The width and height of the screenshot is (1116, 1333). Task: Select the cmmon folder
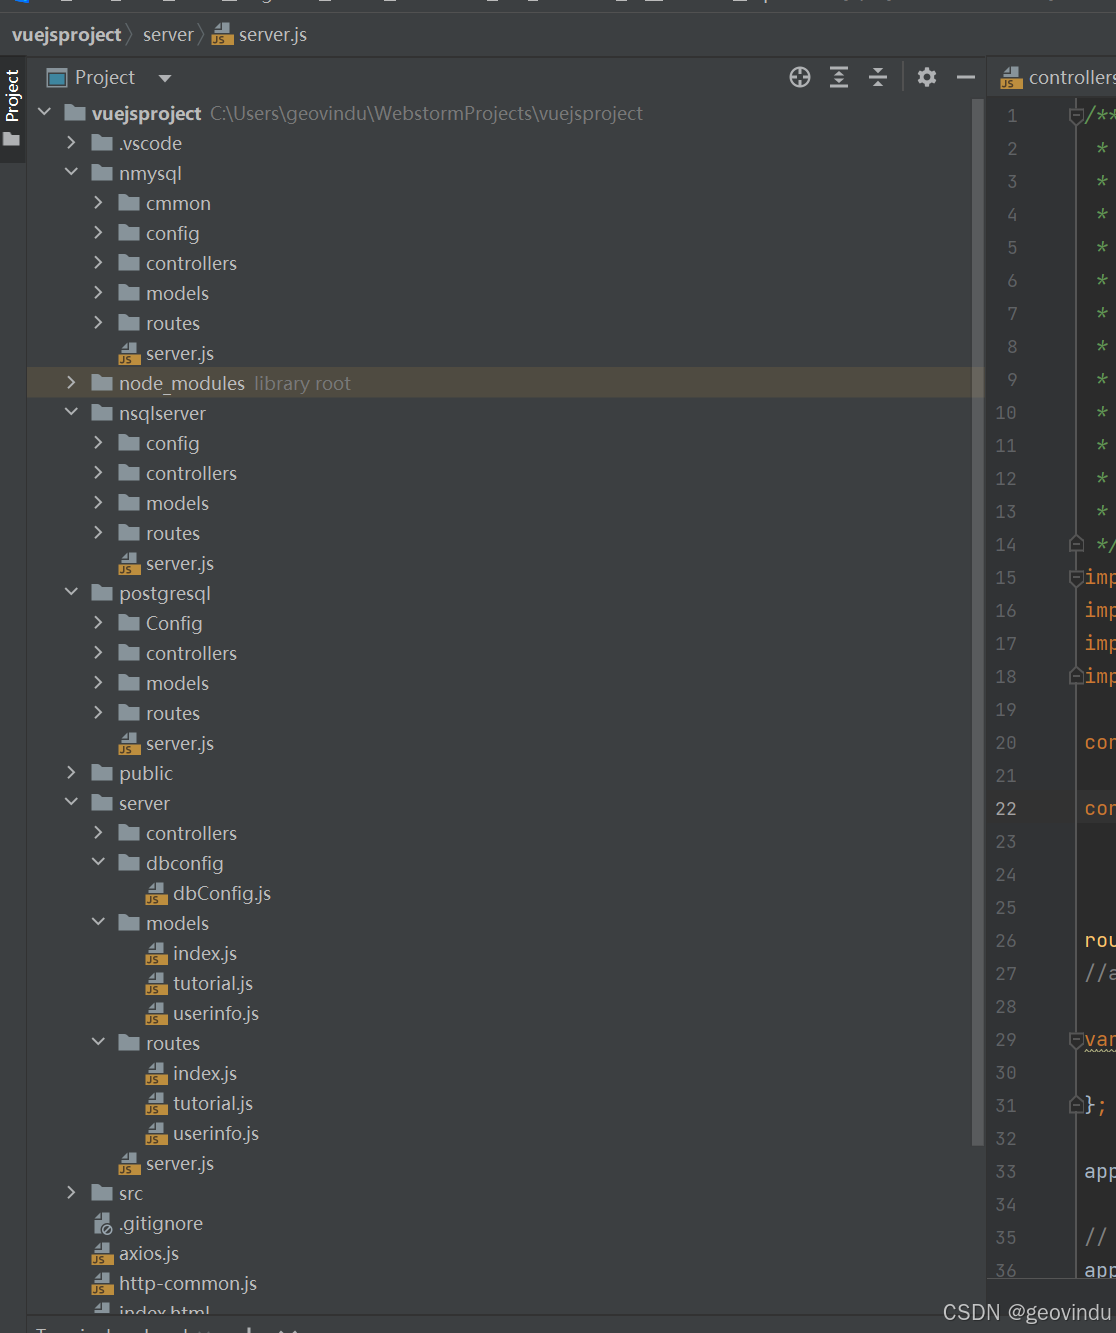coord(178,203)
